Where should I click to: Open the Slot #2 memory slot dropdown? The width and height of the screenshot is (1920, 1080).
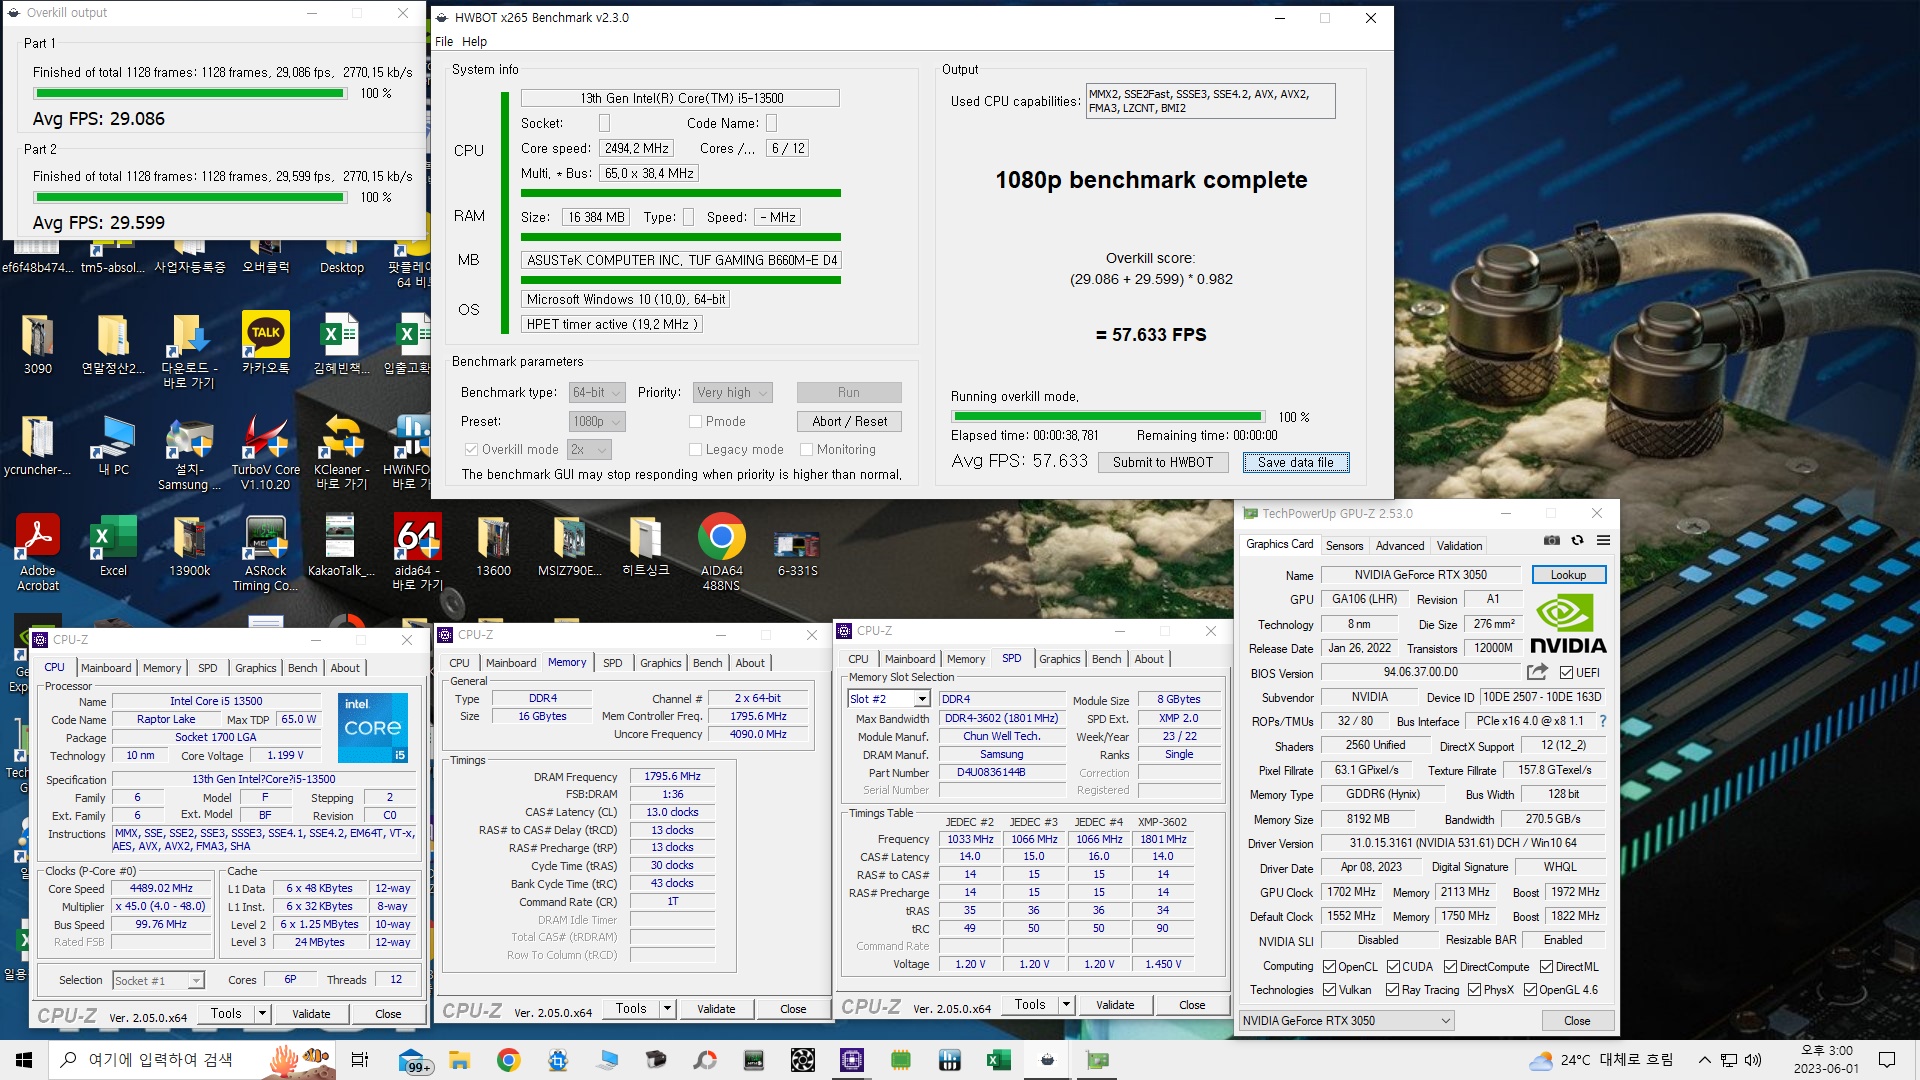889,699
